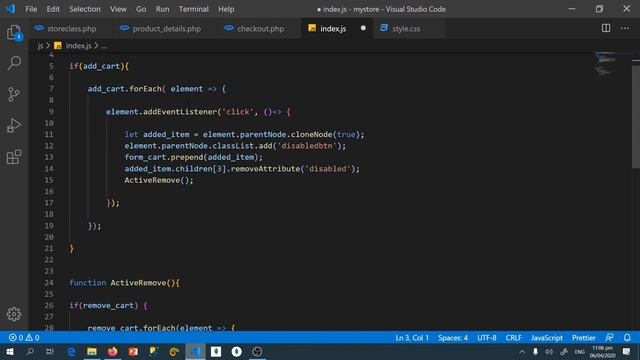Click the Visual Studio Code taskbar icon
Viewport: 640px width, 360px height.
[x=196, y=351]
